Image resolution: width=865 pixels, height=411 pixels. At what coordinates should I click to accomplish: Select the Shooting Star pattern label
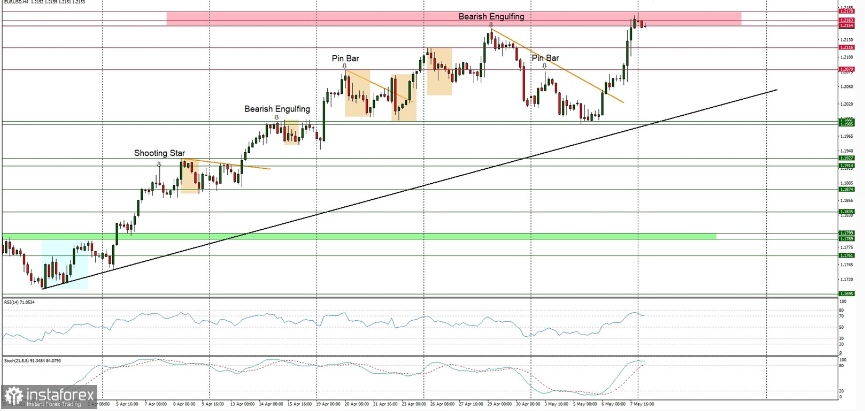point(160,153)
